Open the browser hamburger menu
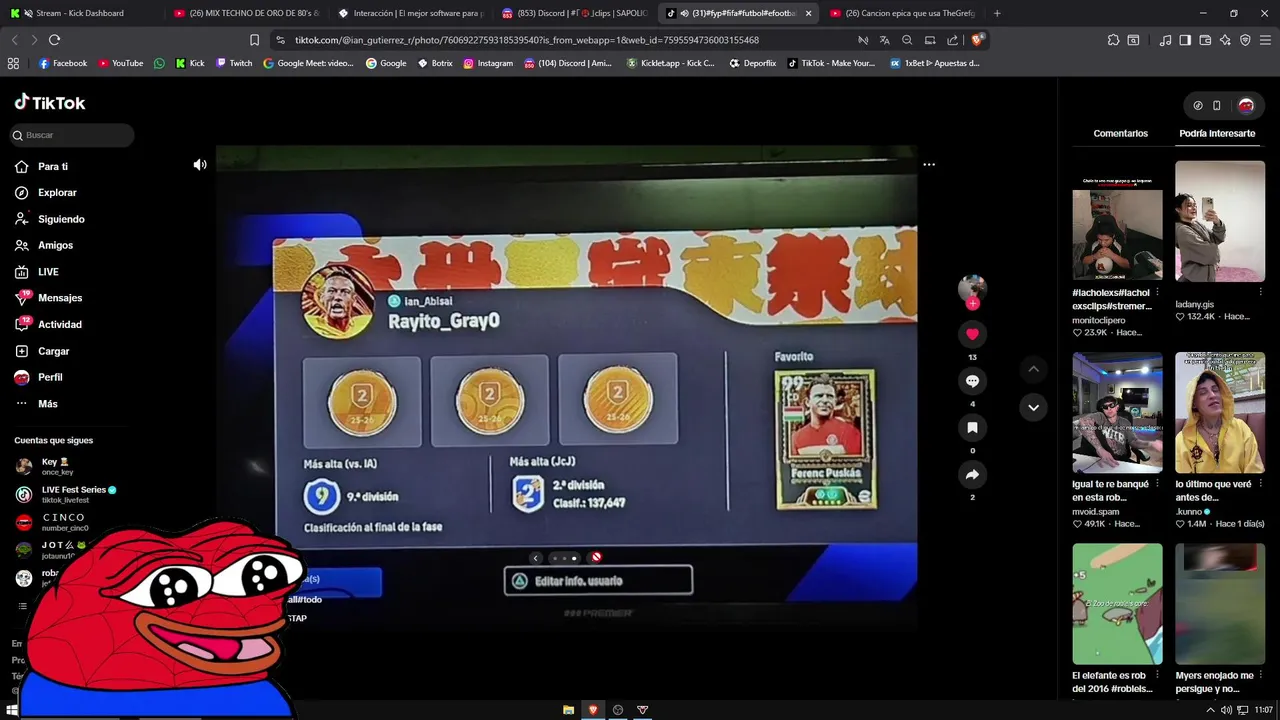Viewport: 1280px width, 720px height. (1265, 40)
